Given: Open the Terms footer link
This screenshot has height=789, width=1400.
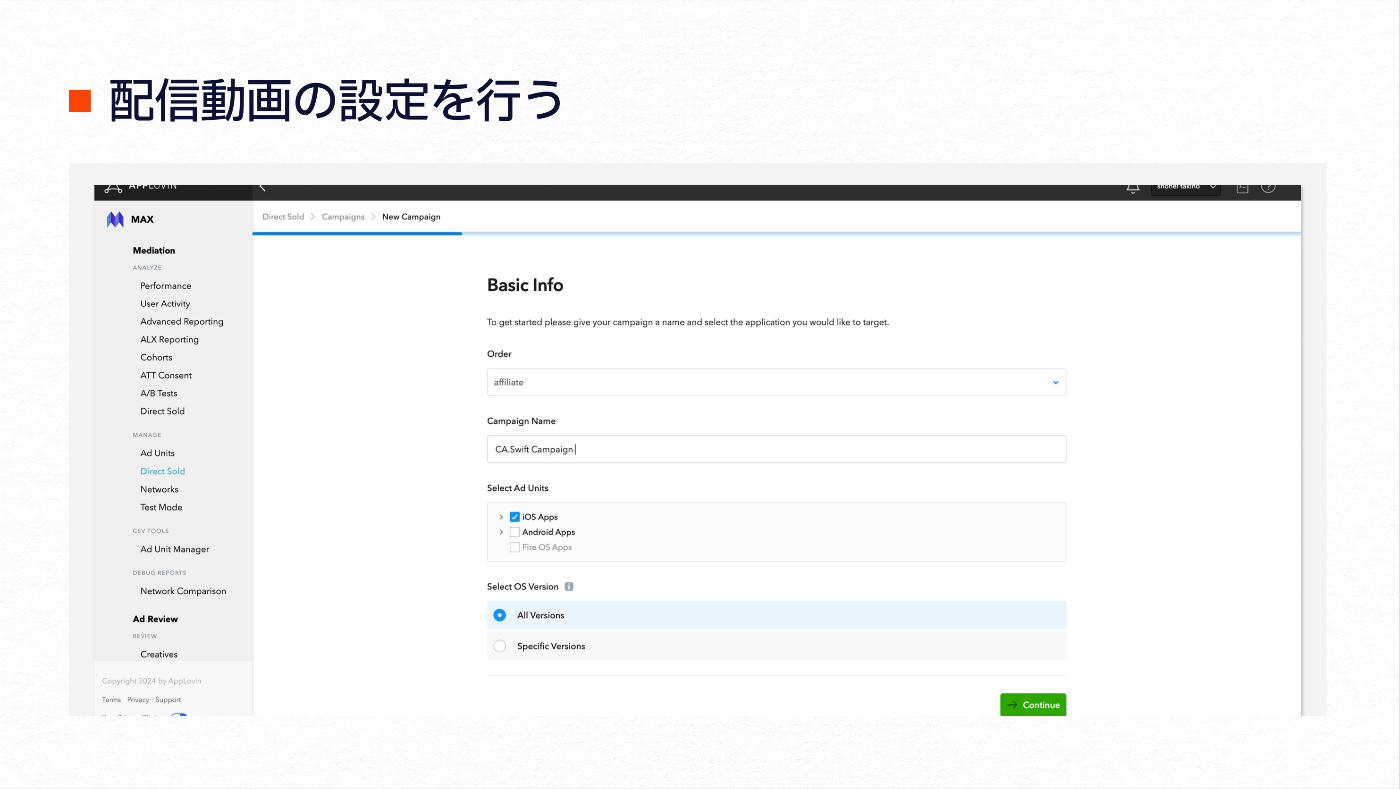Looking at the screenshot, I should pos(111,700).
